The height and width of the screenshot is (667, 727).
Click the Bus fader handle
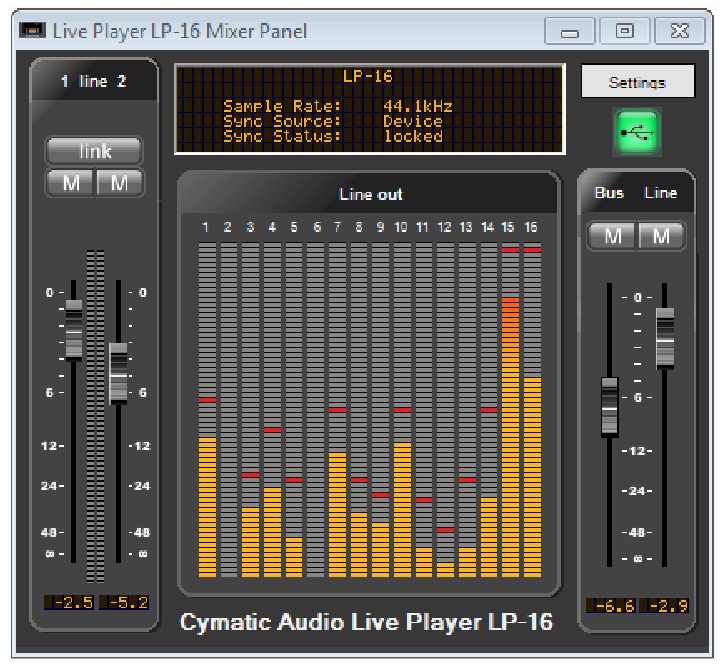(610, 407)
